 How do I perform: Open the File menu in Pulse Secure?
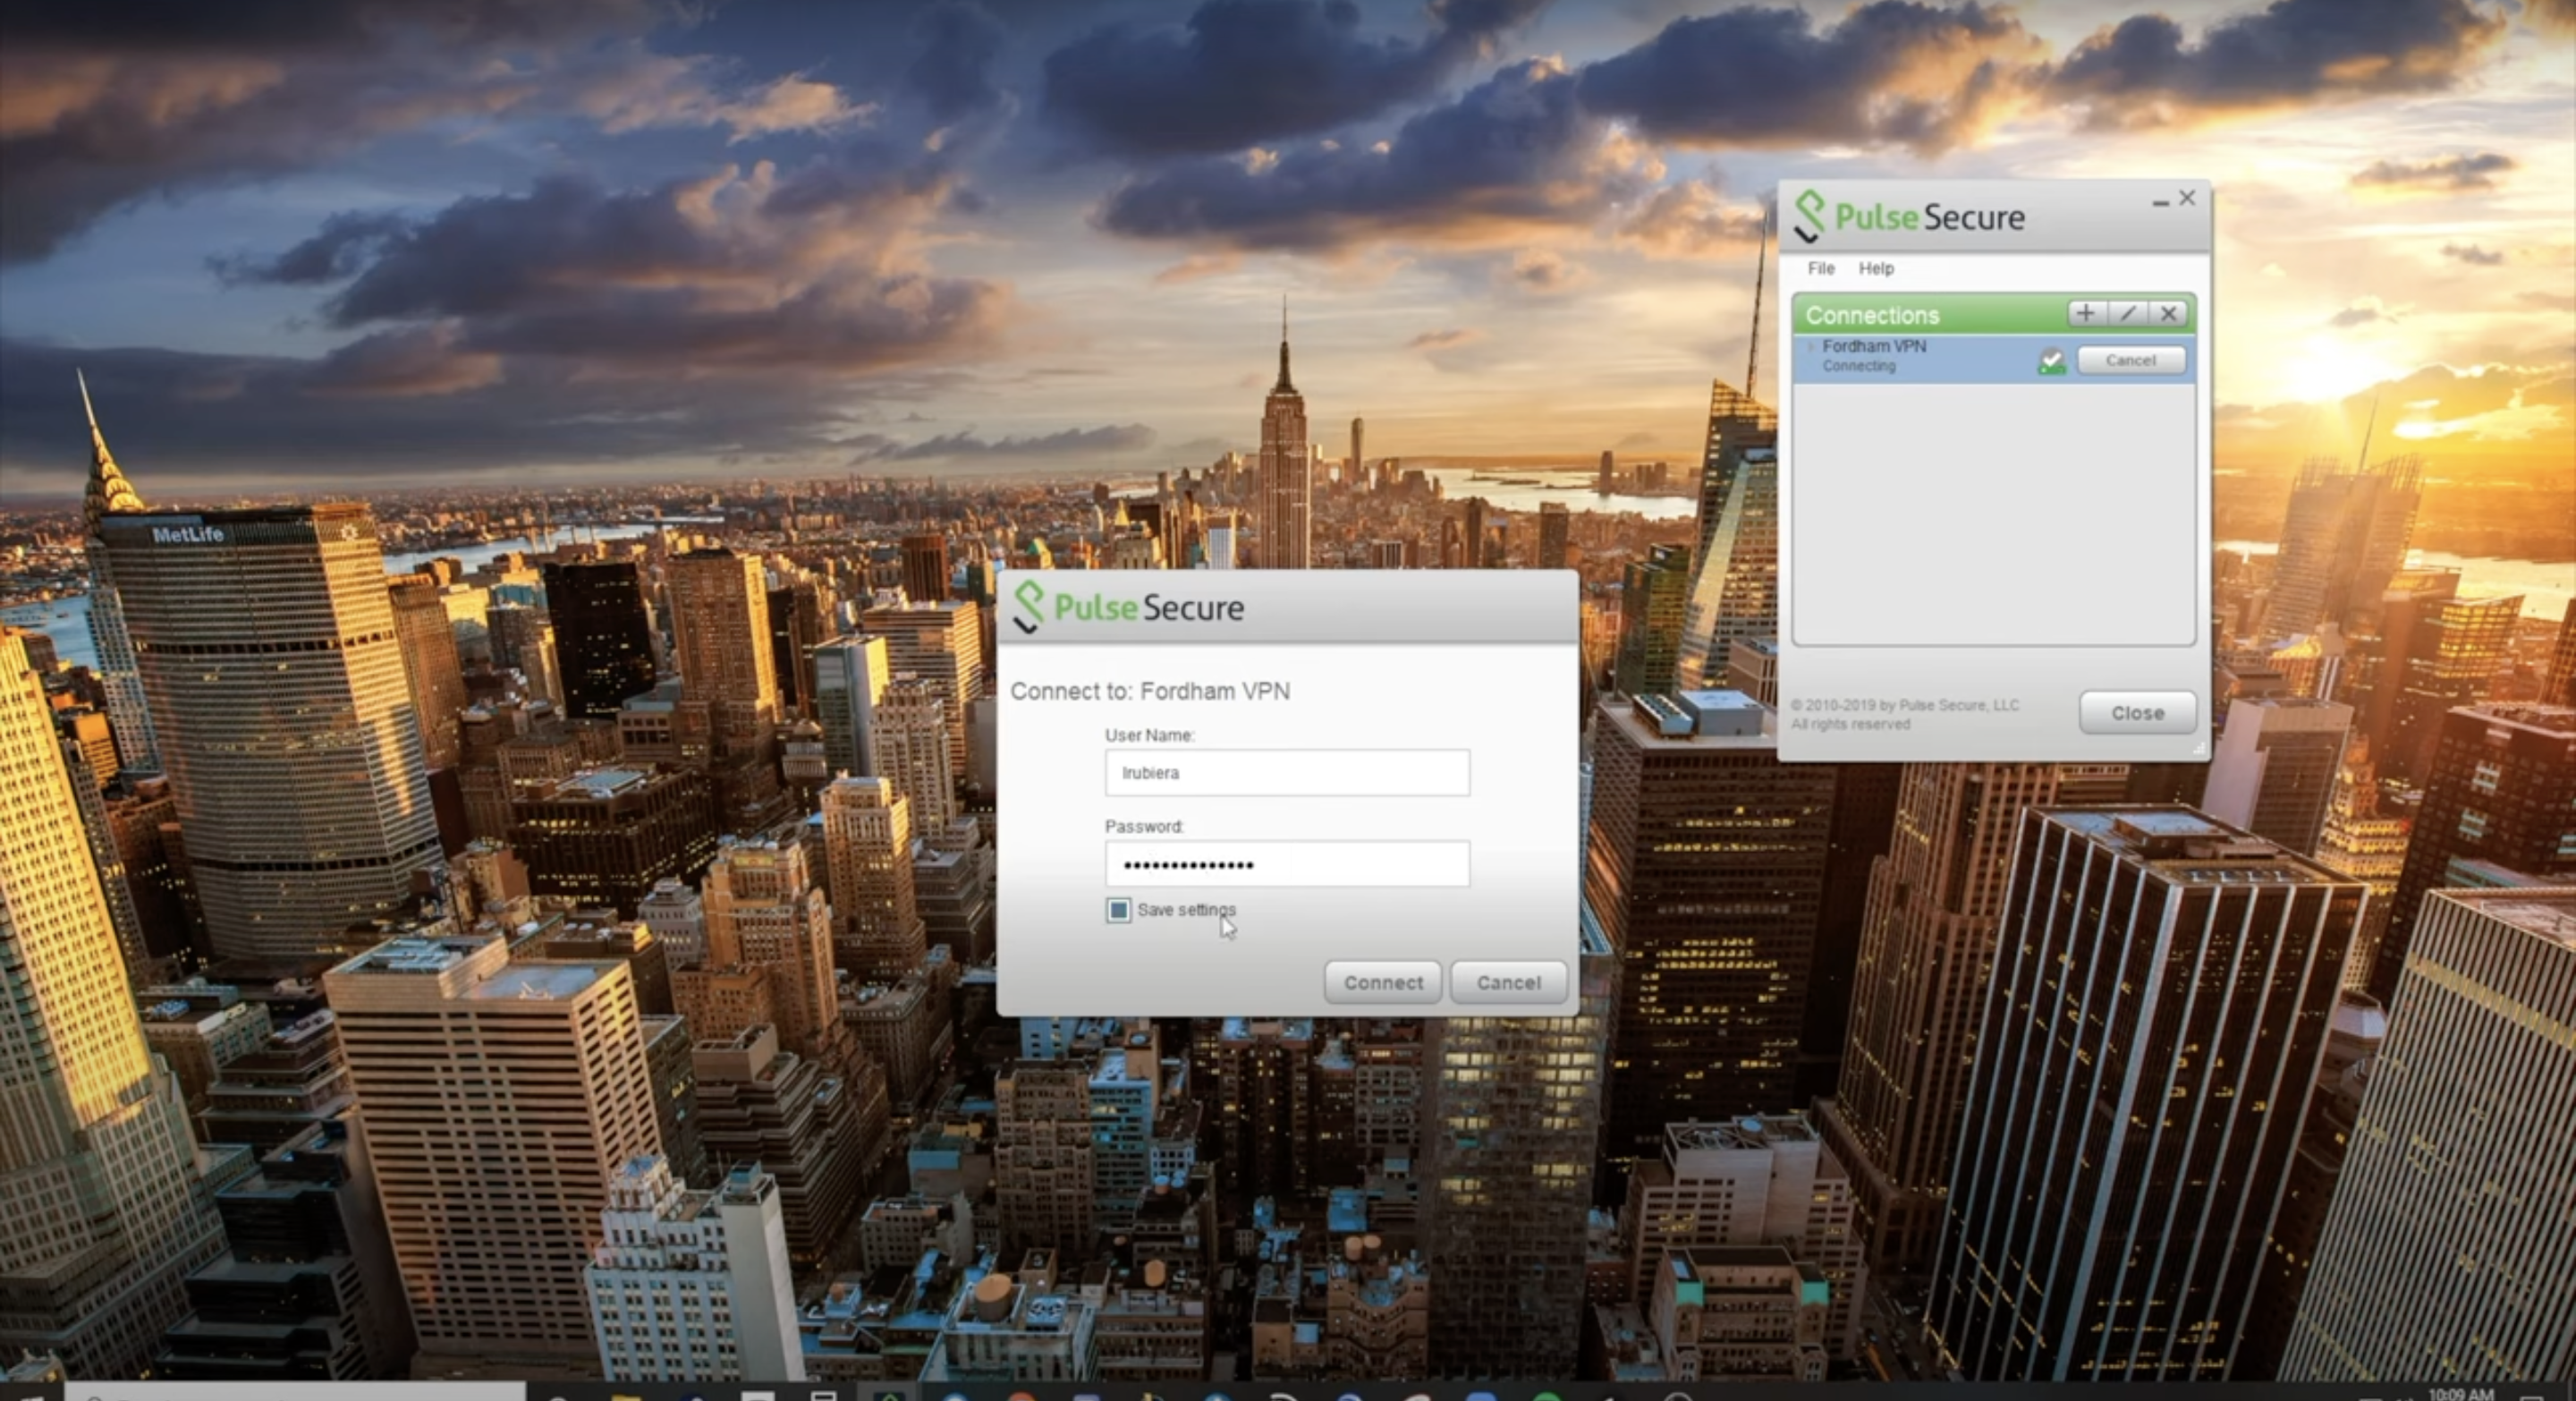click(1821, 268)
